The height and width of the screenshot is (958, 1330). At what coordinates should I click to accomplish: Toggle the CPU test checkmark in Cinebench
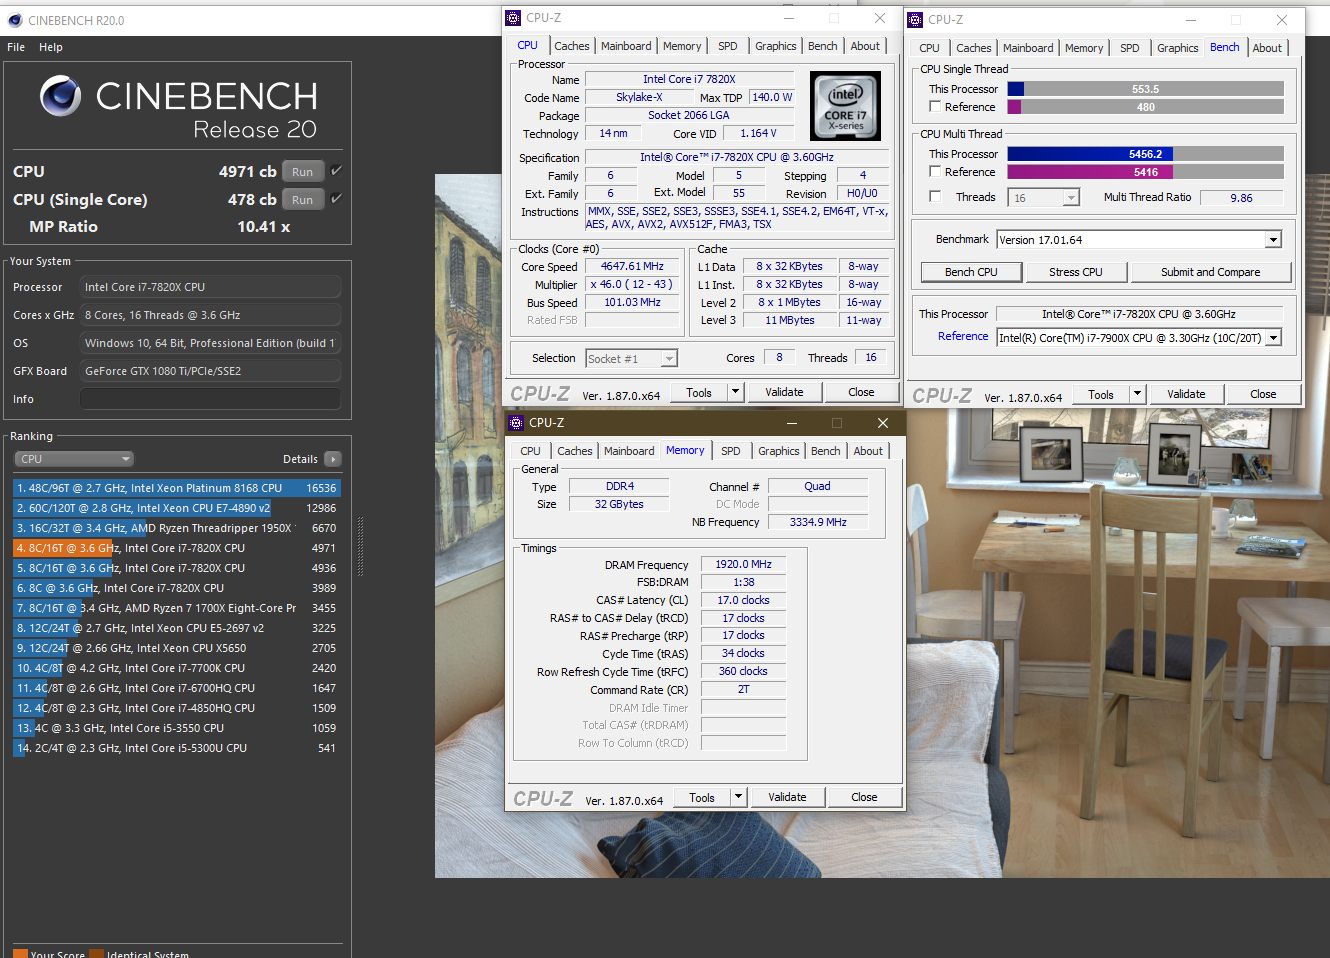point(337,170)
